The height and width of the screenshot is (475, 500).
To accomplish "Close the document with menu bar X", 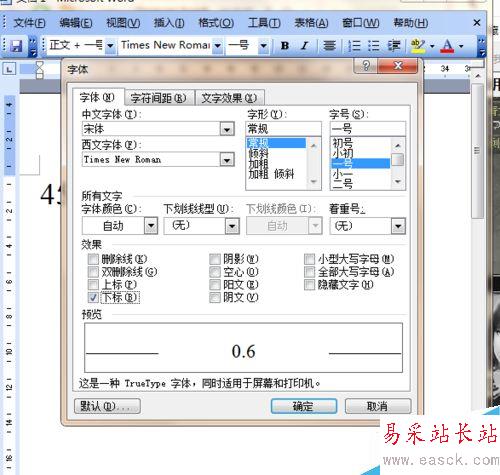I will [477, 23].
